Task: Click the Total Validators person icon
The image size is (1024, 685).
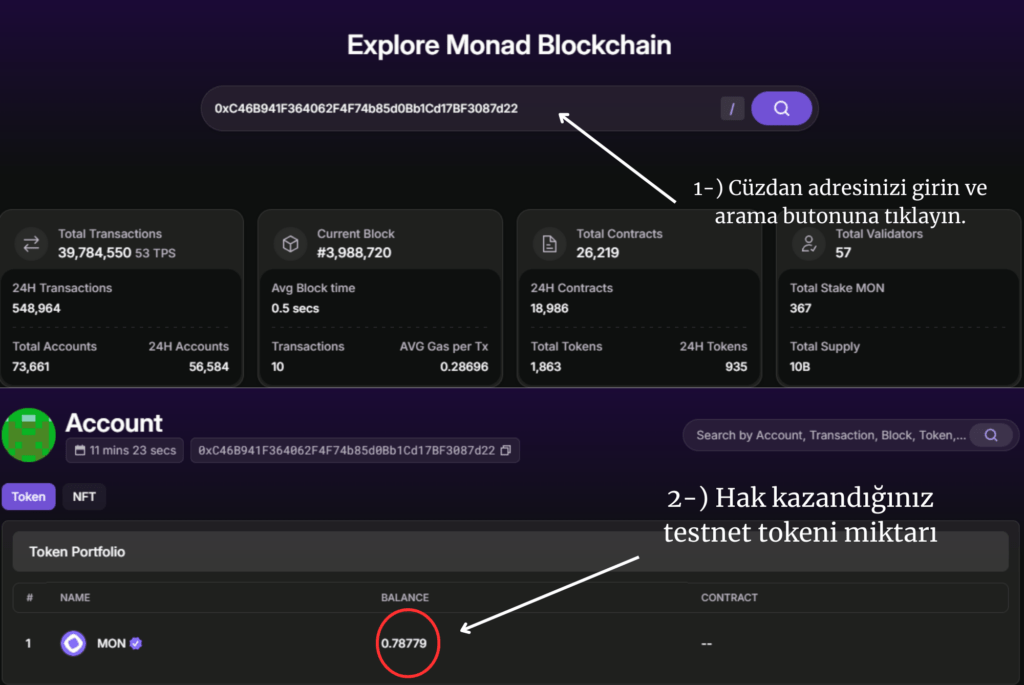Action: [x=808, y=243]
